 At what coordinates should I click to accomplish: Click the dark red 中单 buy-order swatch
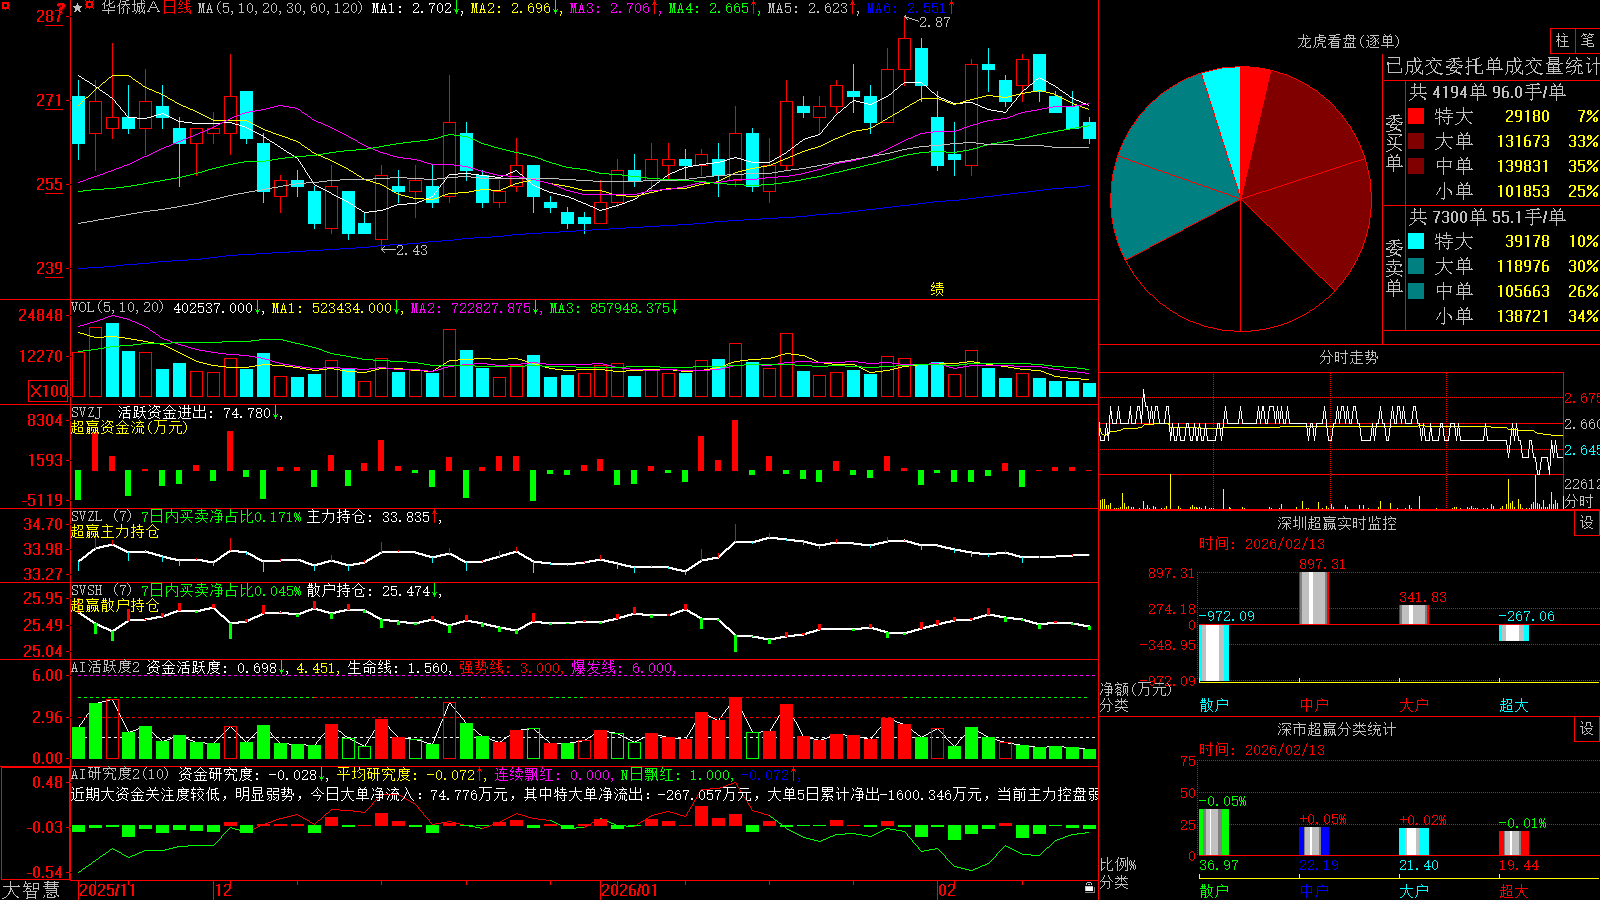1416,166
